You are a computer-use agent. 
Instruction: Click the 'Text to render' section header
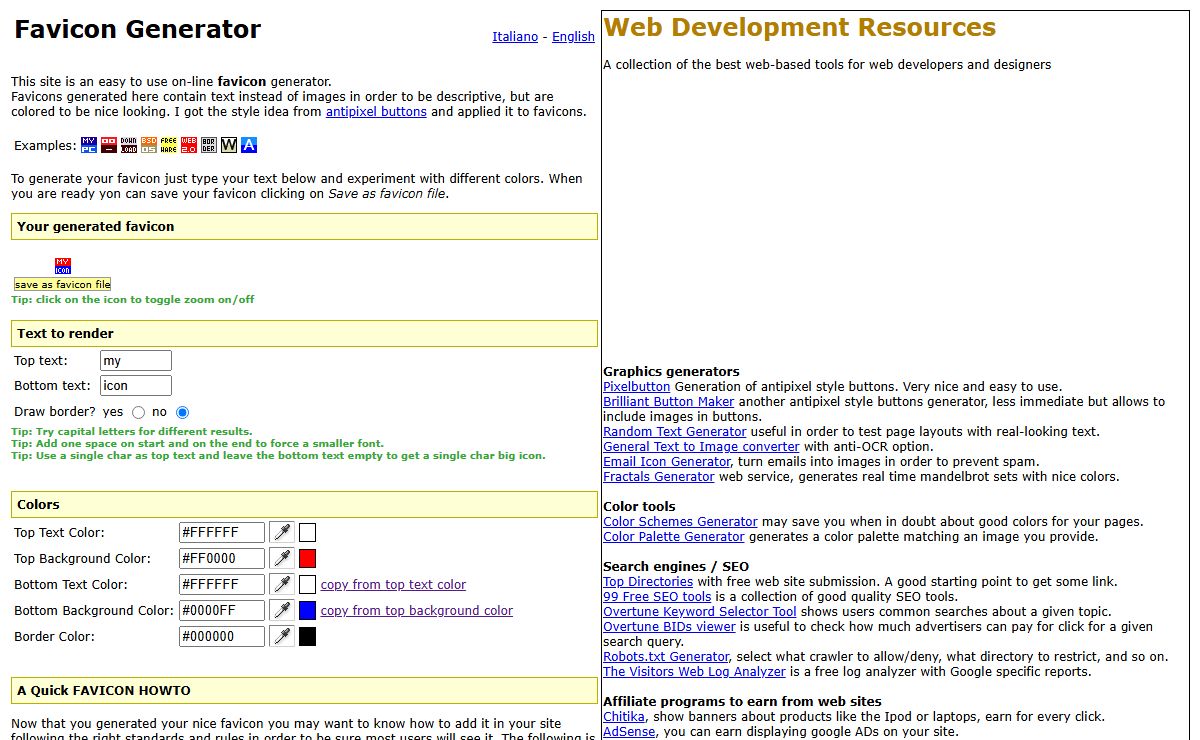coord(304,334)
